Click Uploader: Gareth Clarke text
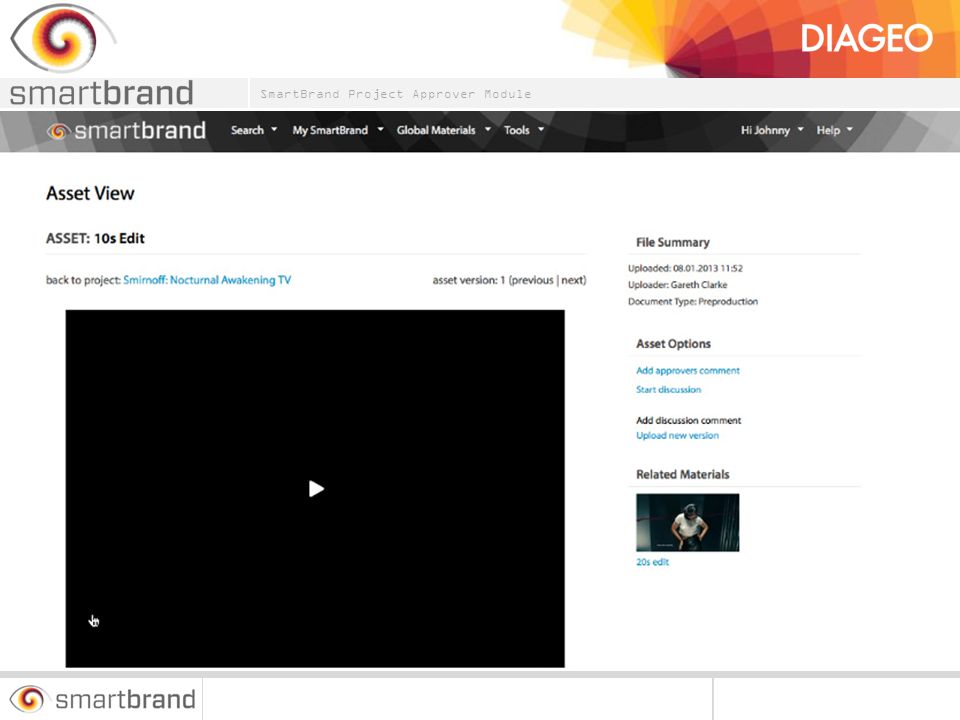Viewport: 960px width, 720px height. (677, 285)
